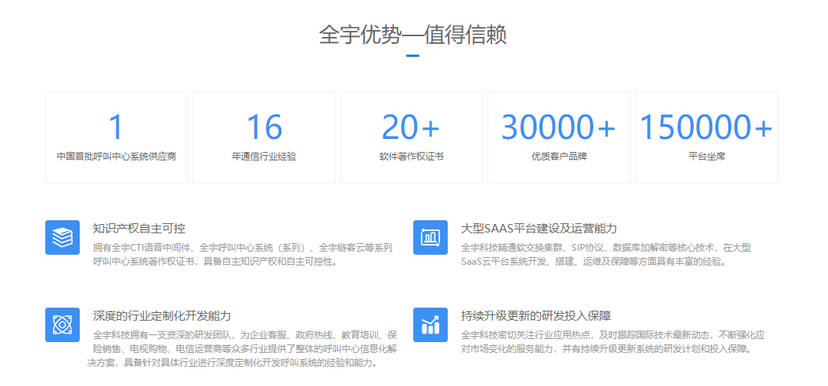Click the 中国首批呼叫中心系统供应商 label
This screenshot has height=386, width=828.
pos(116,157)
